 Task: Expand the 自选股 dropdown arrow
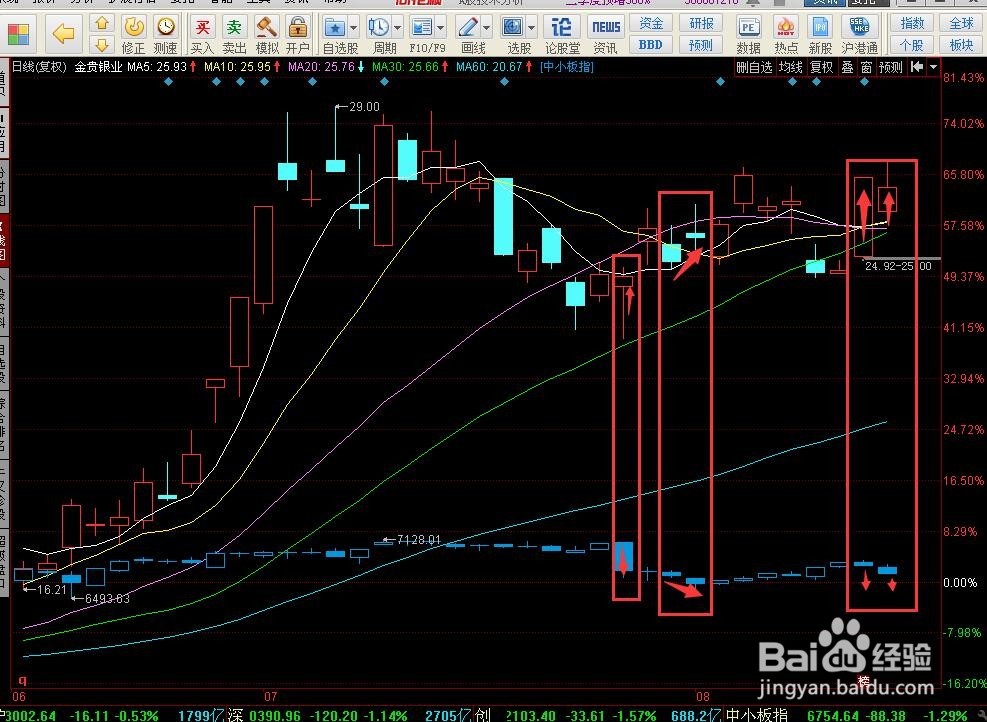[x=353, y=27]
